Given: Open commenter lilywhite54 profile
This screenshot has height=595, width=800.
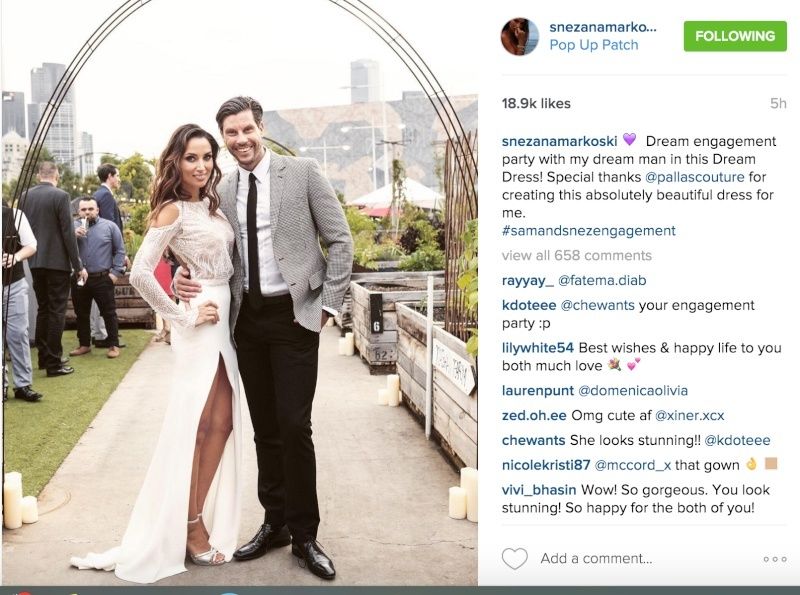Looking at the screenshot, I should coord(538,348).
